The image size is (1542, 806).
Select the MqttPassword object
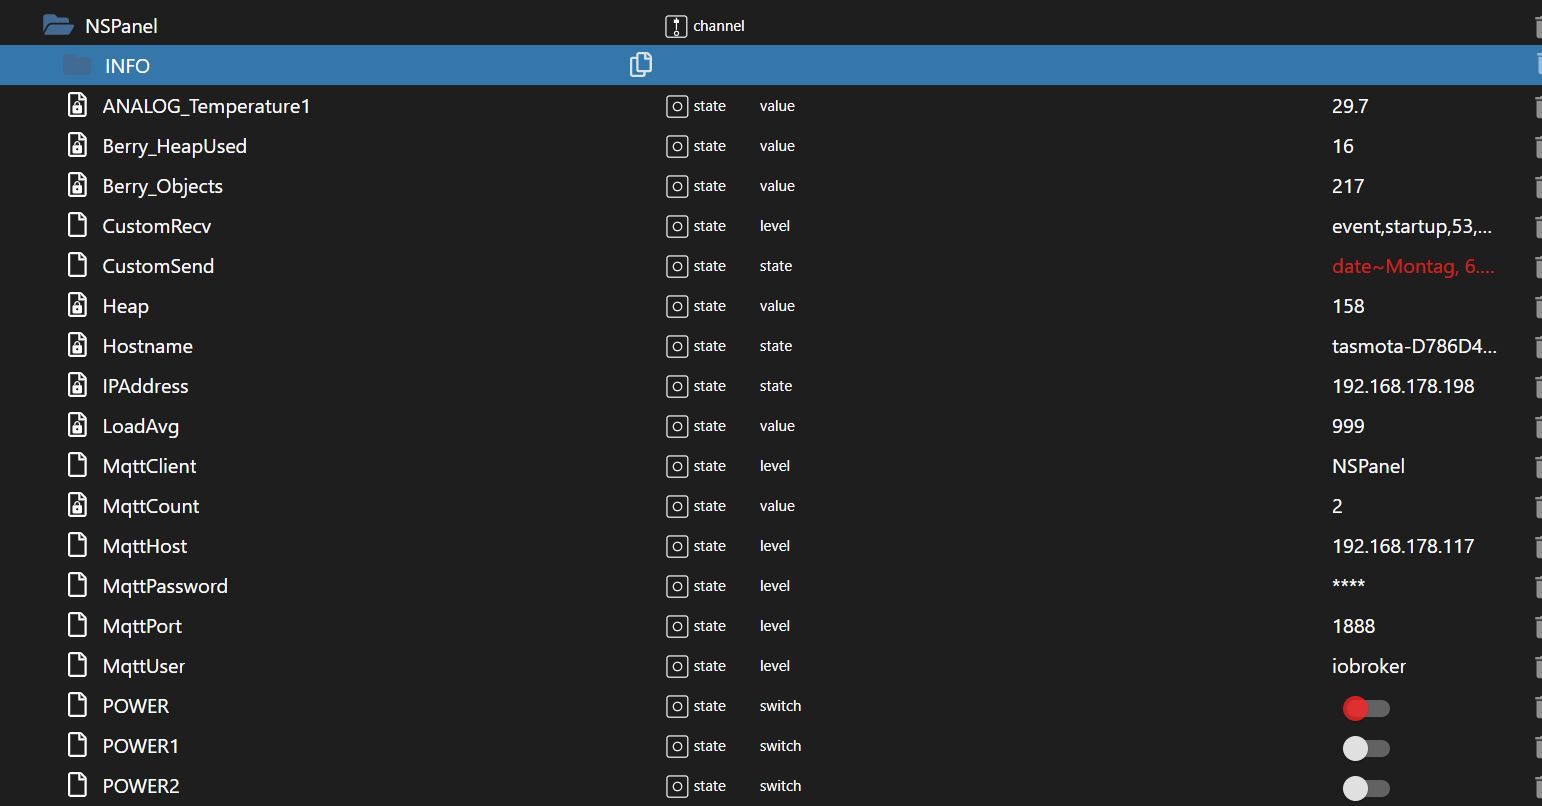(165, 586)
